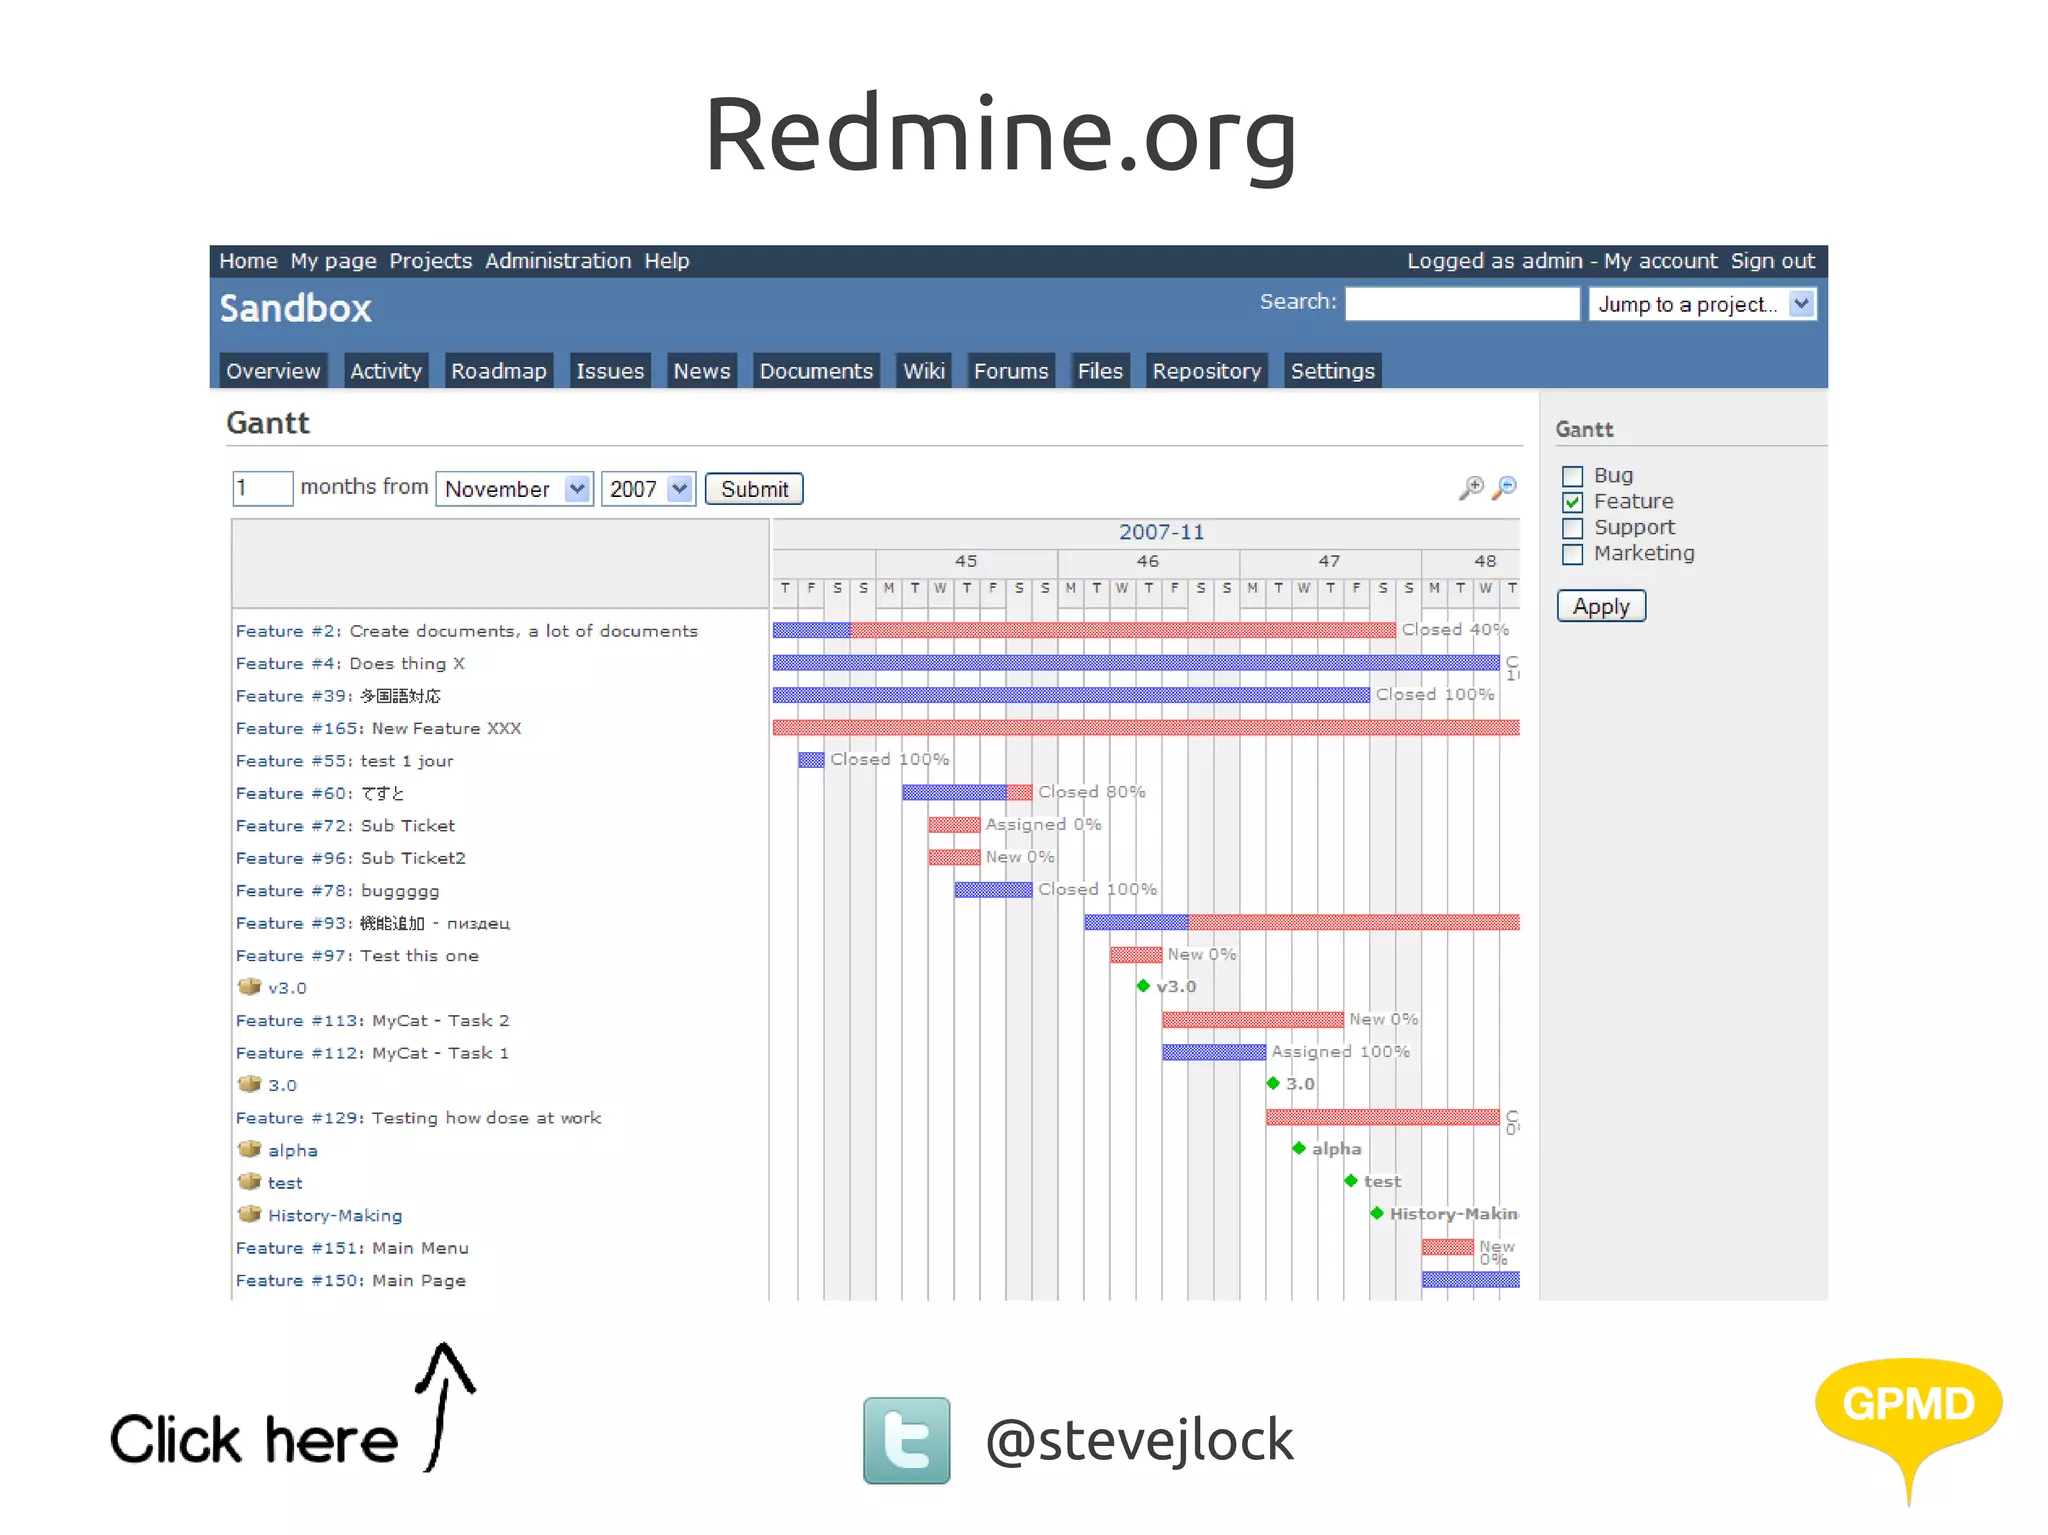Click the months count input field
The width and height of the screenshot is (2048, 1535).
coord(263,488)
